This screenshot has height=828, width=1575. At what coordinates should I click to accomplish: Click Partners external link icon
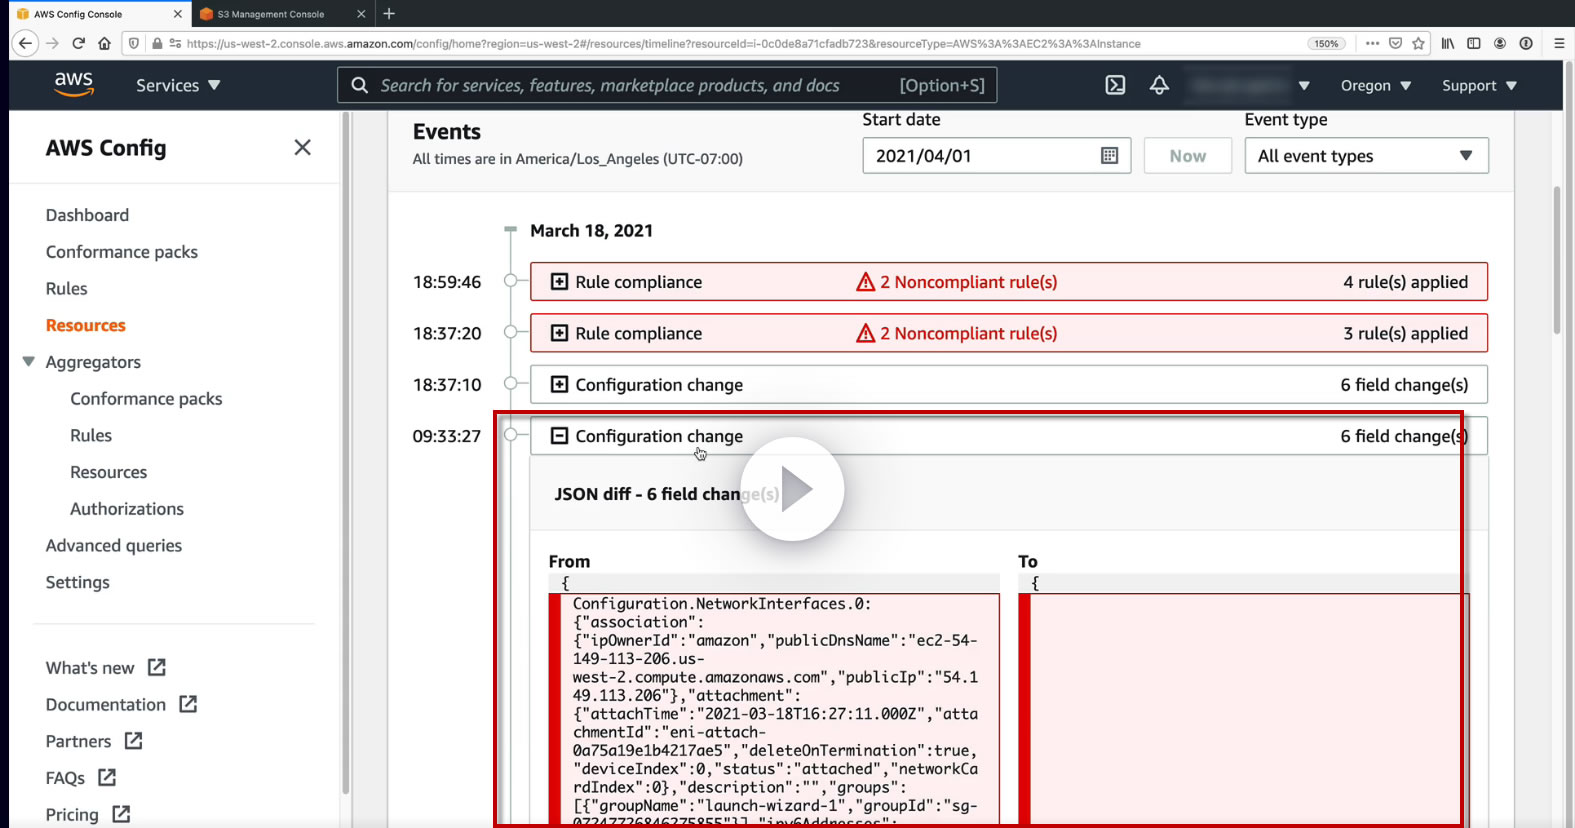click(134, 741)
